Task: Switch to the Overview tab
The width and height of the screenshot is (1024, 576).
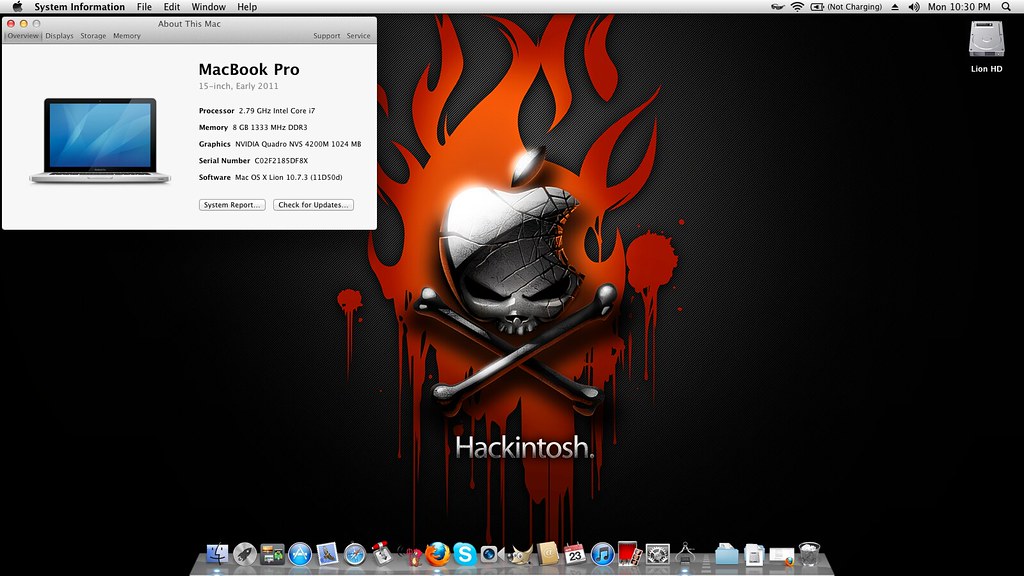Action: click(x=23, y=36)
